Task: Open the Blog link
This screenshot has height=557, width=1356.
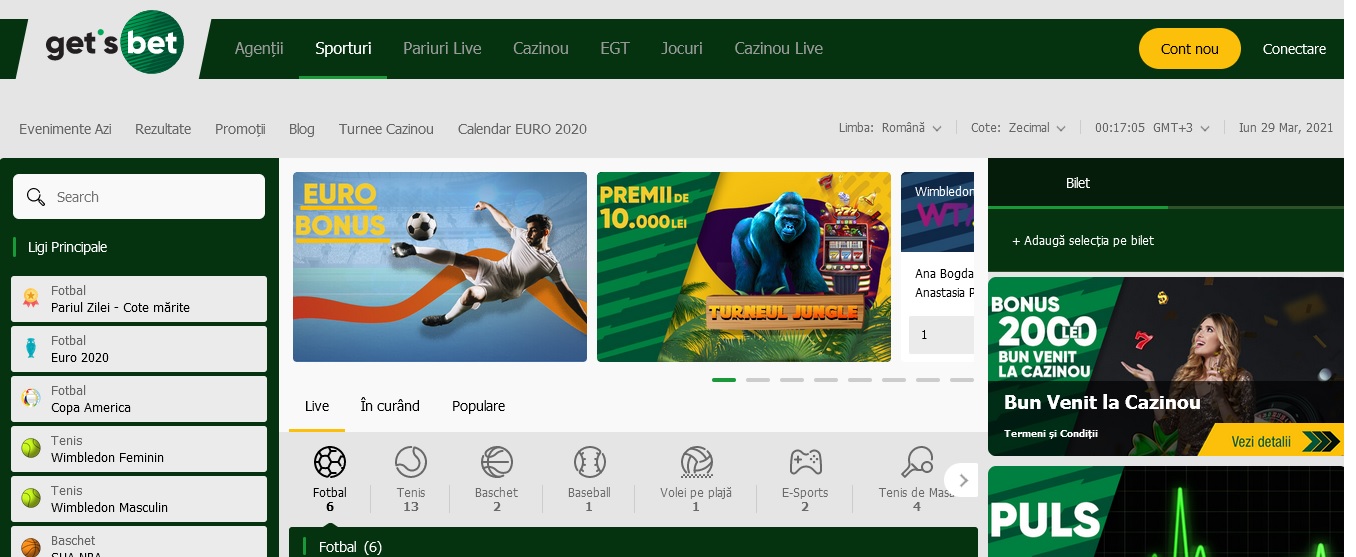Action: click(301, 129)
